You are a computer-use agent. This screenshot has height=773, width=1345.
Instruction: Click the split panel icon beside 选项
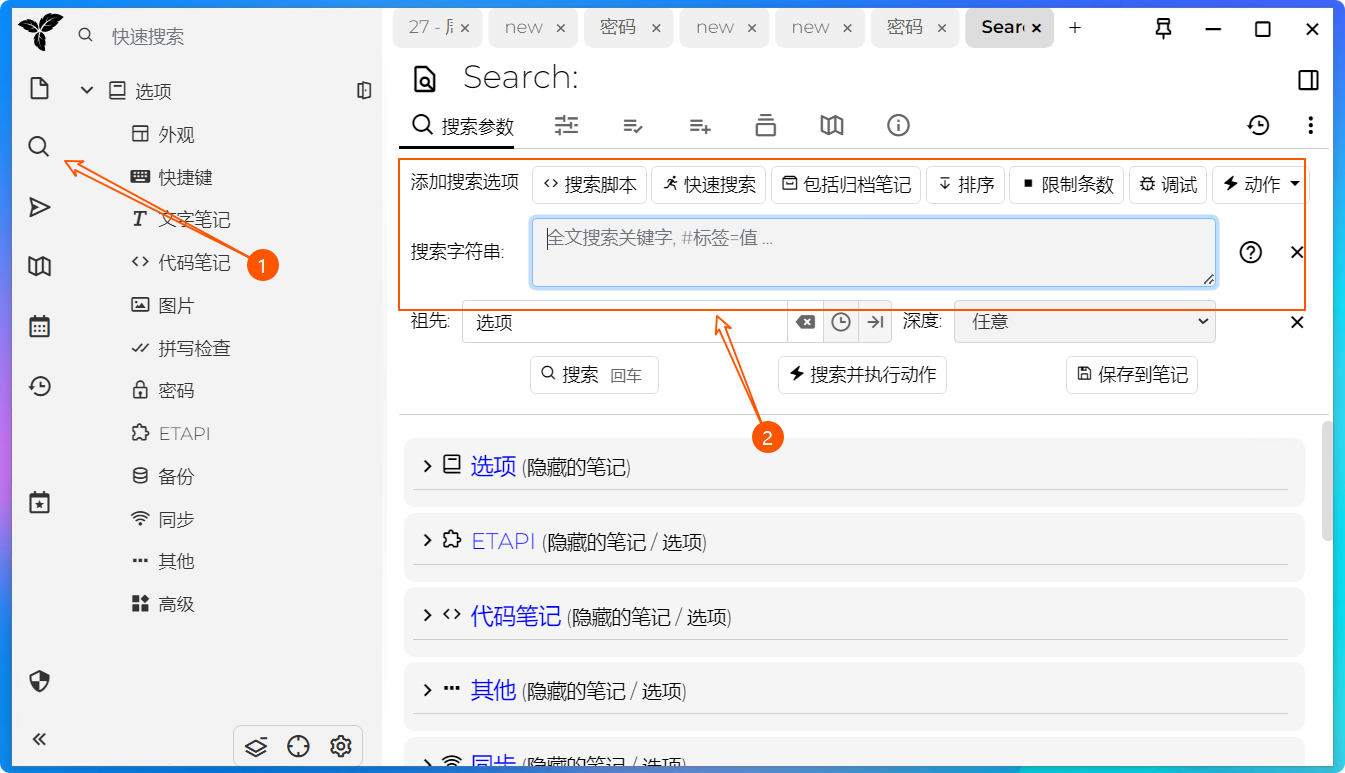click(x=364, y=91)
